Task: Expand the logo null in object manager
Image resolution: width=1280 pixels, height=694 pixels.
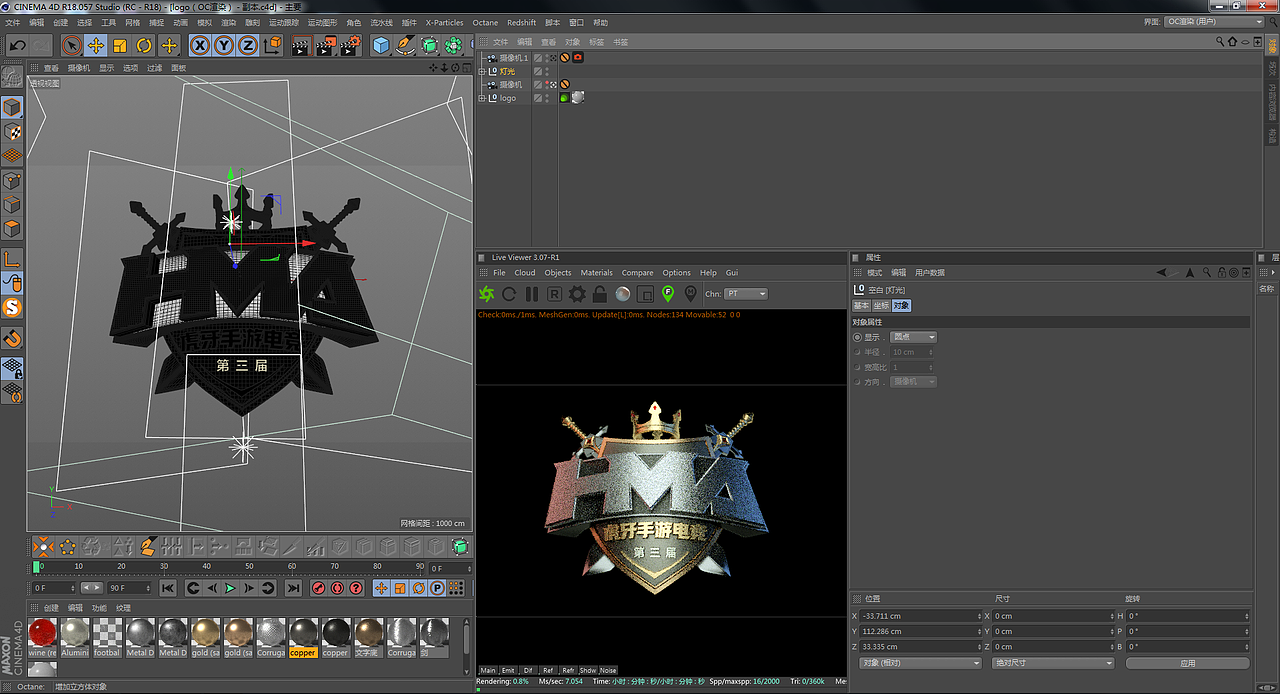Action: click(482, 98)
